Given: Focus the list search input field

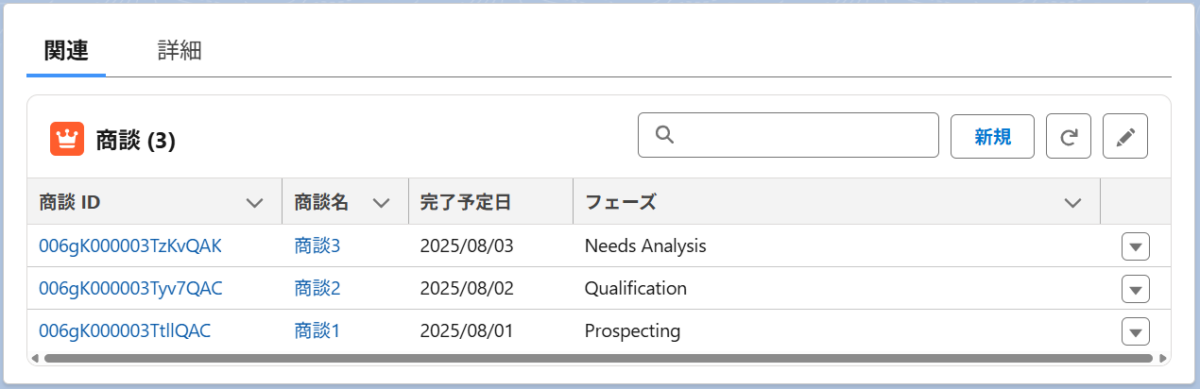Looking at the screenshot, I should click(788, 135).
